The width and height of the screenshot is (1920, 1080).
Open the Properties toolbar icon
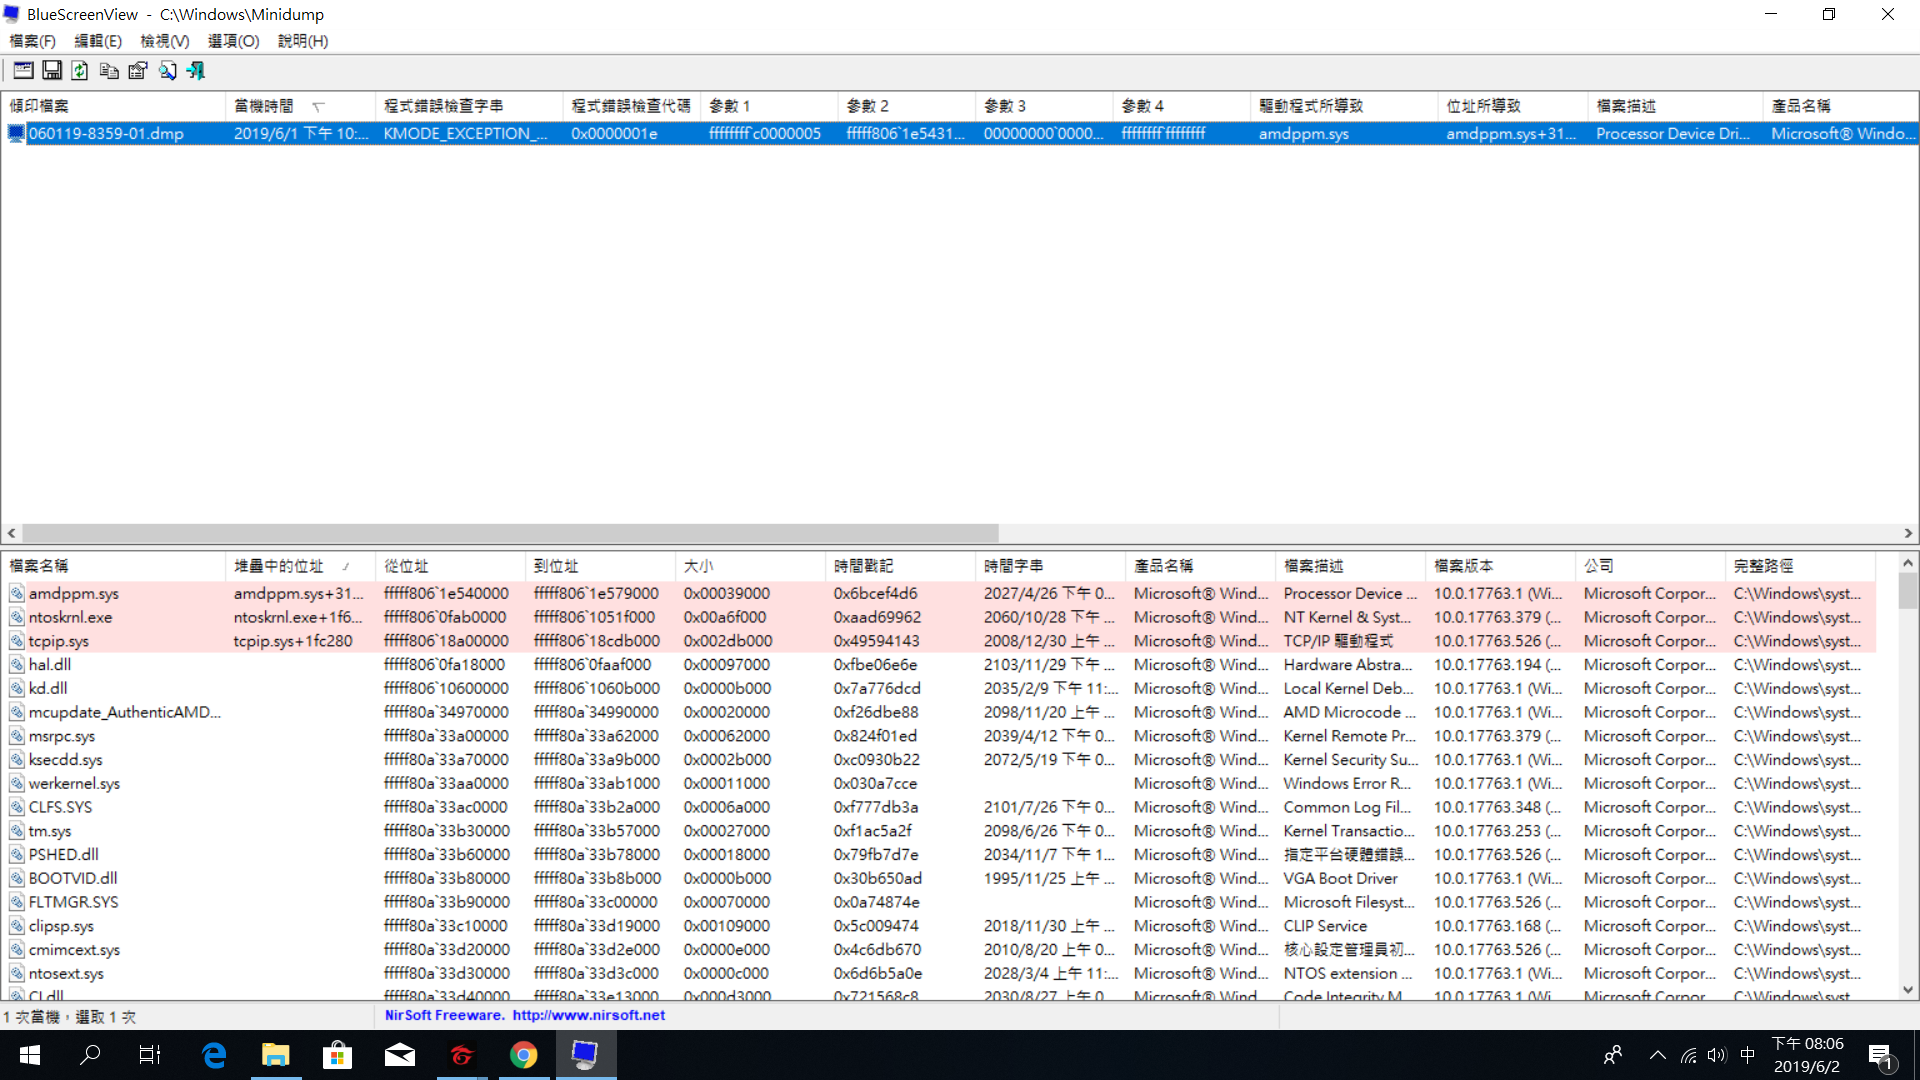[x=138, y=70]
